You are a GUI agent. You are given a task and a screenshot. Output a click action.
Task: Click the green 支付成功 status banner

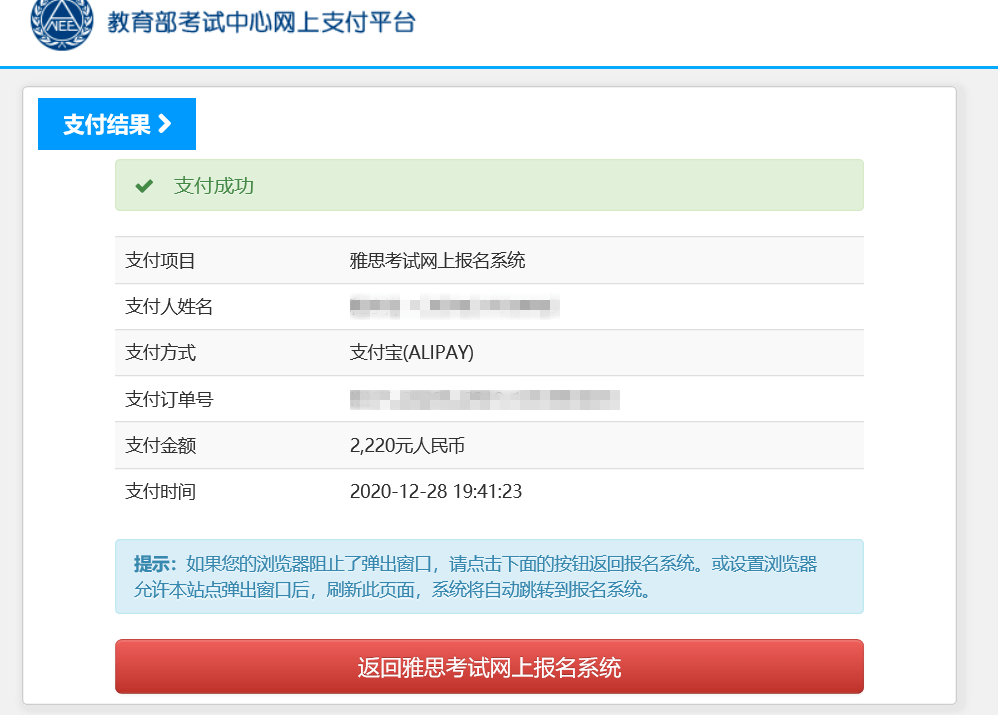coord(490,184)
